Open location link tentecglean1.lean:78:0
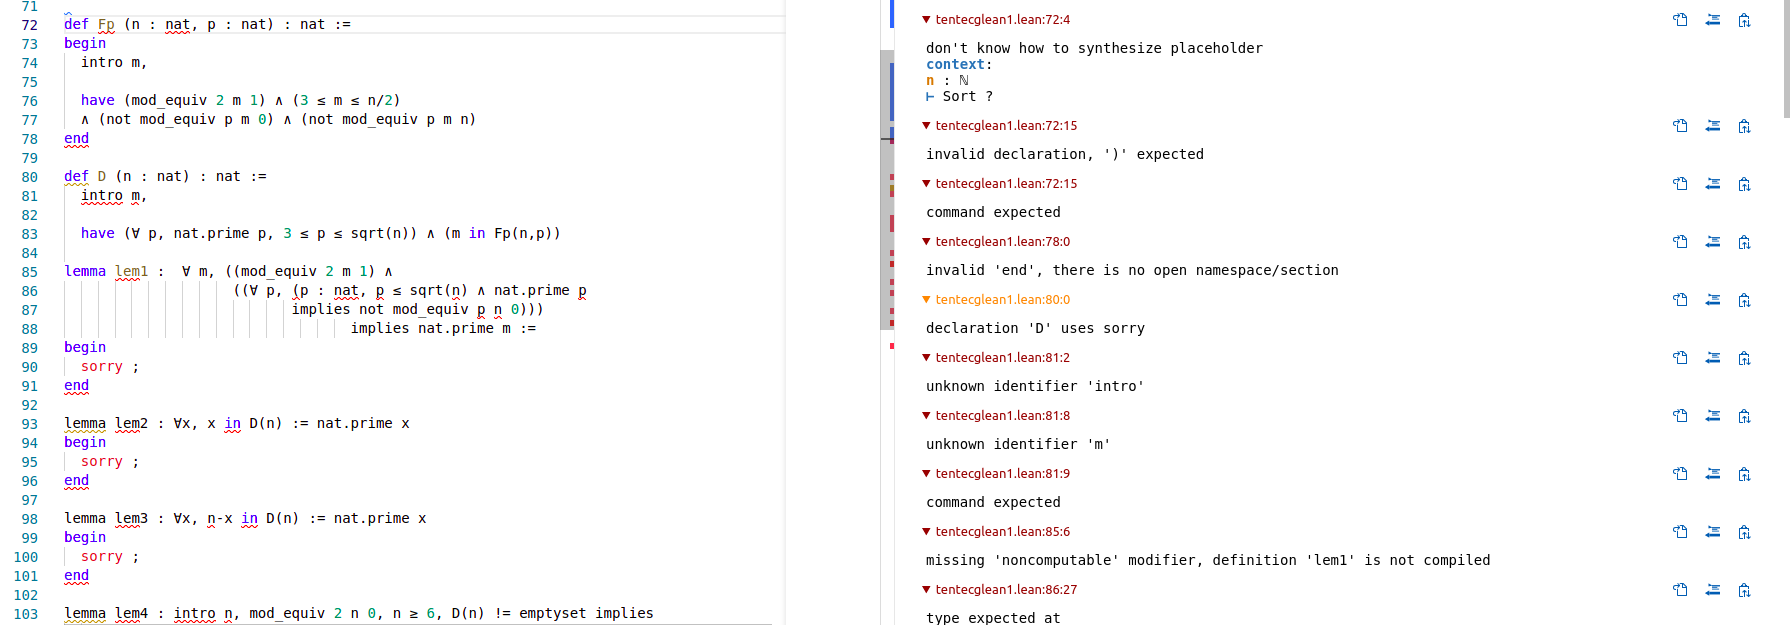This screenshot has height=625, width=1790. click(x=1002, y=242)
